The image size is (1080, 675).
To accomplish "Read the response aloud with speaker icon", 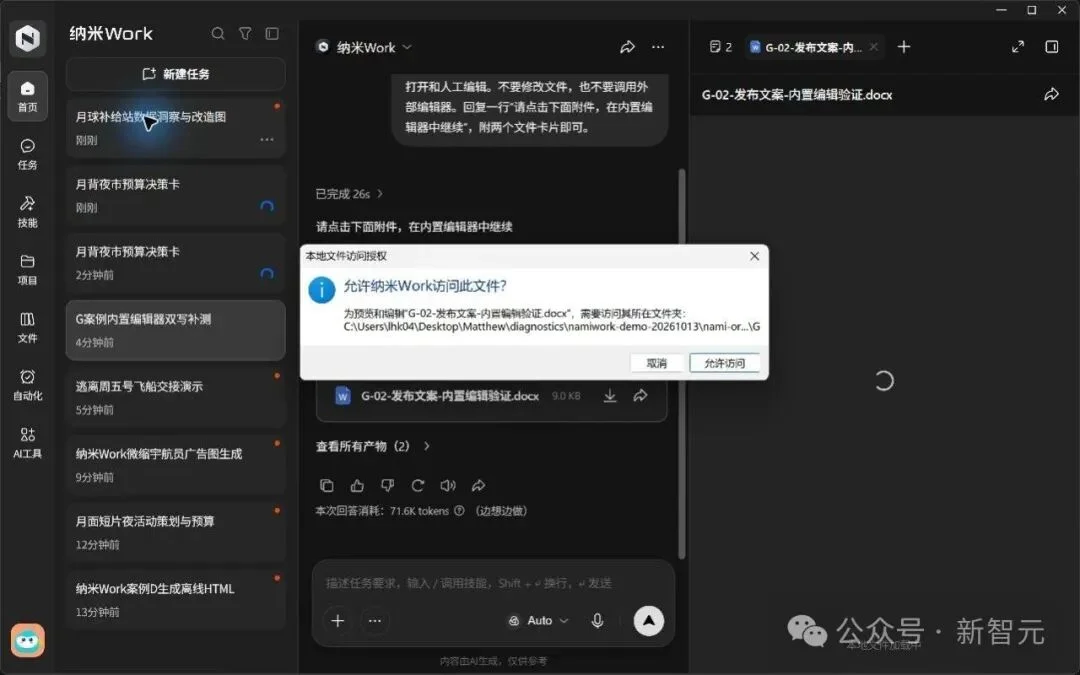I will tap(448, 486).
